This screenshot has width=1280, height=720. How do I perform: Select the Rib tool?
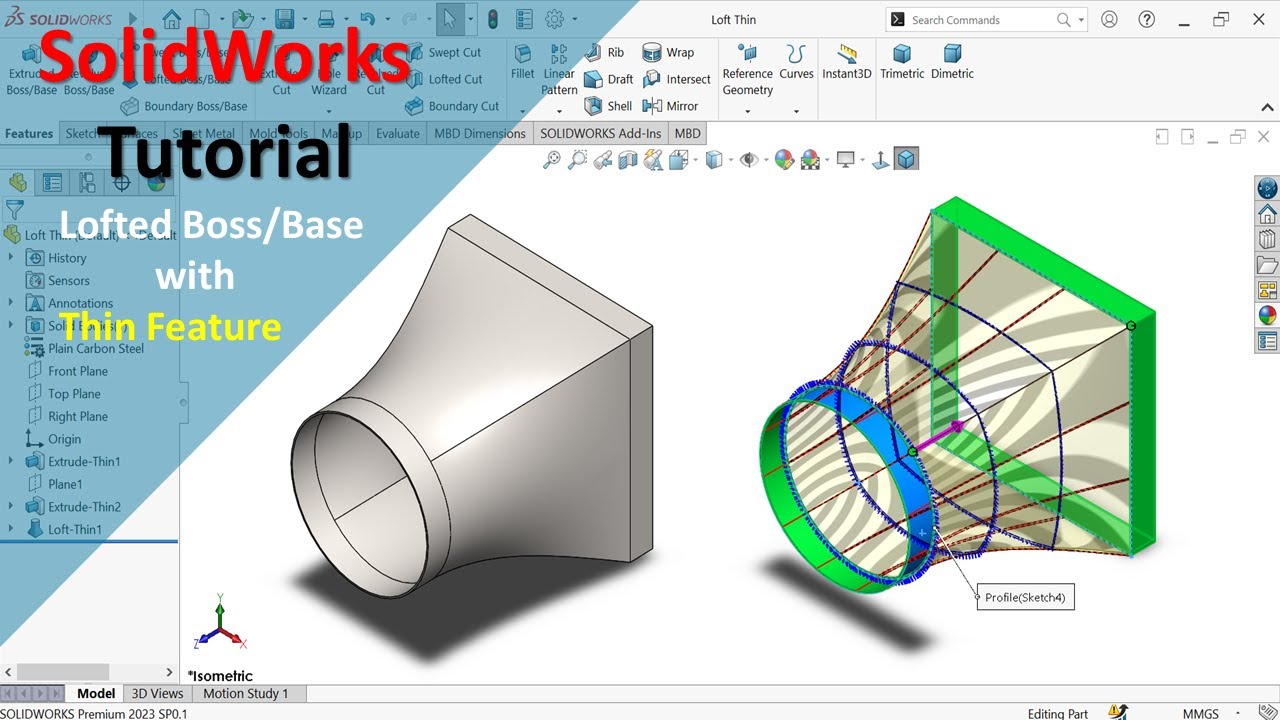[606, 53]
